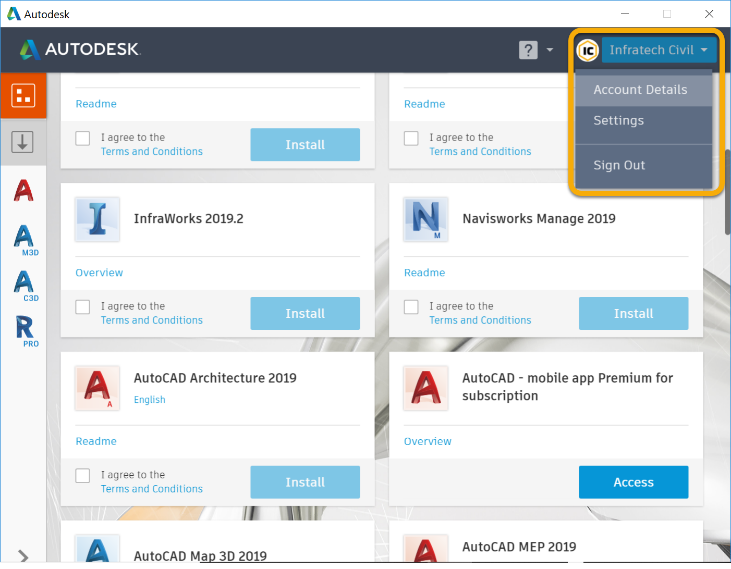Open the help dropdown arrow
The image size is (731, 569).
pos(550,50)
